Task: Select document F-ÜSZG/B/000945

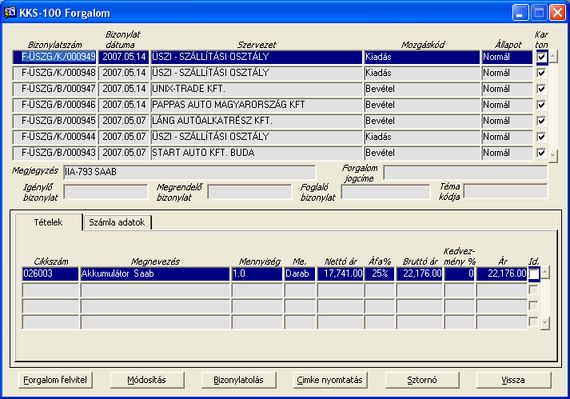Action: 55,121
